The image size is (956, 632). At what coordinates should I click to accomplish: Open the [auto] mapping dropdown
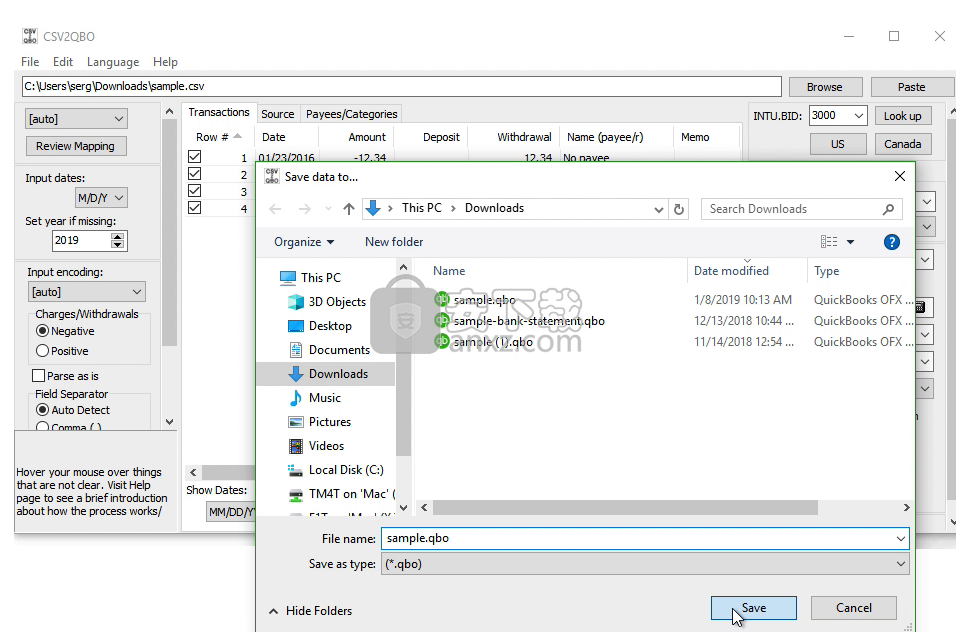76,119
